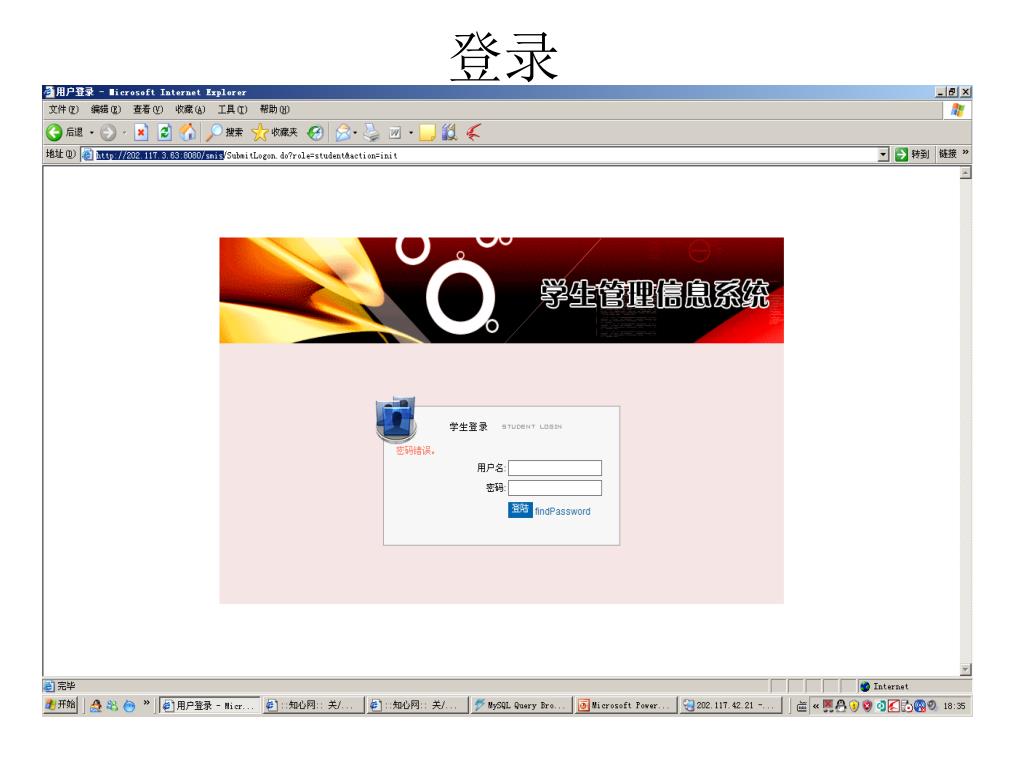
Task: Open the Edit button dropdown arrow
Action: click(x=411, y=133)
